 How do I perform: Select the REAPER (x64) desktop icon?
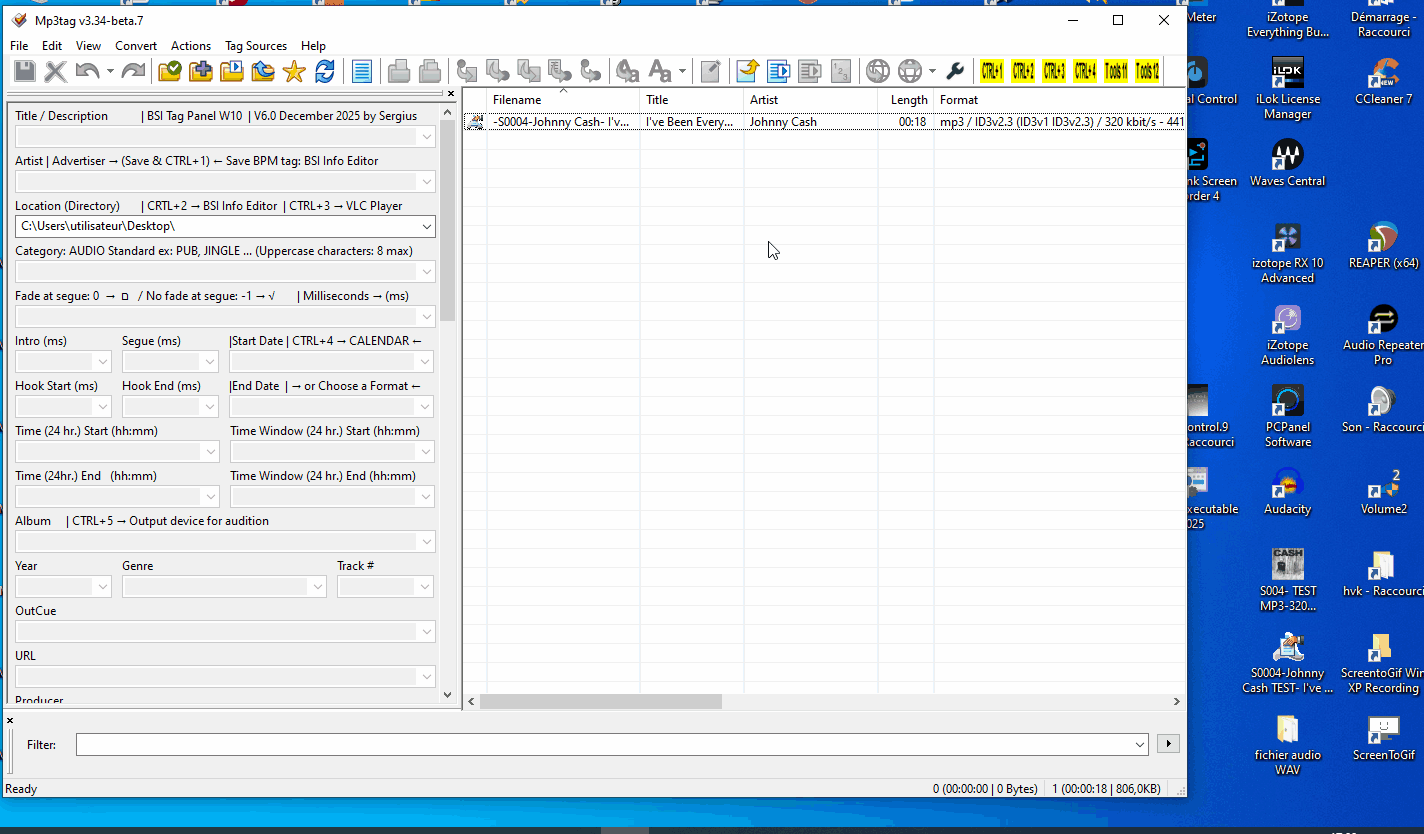click(1383, 245)
